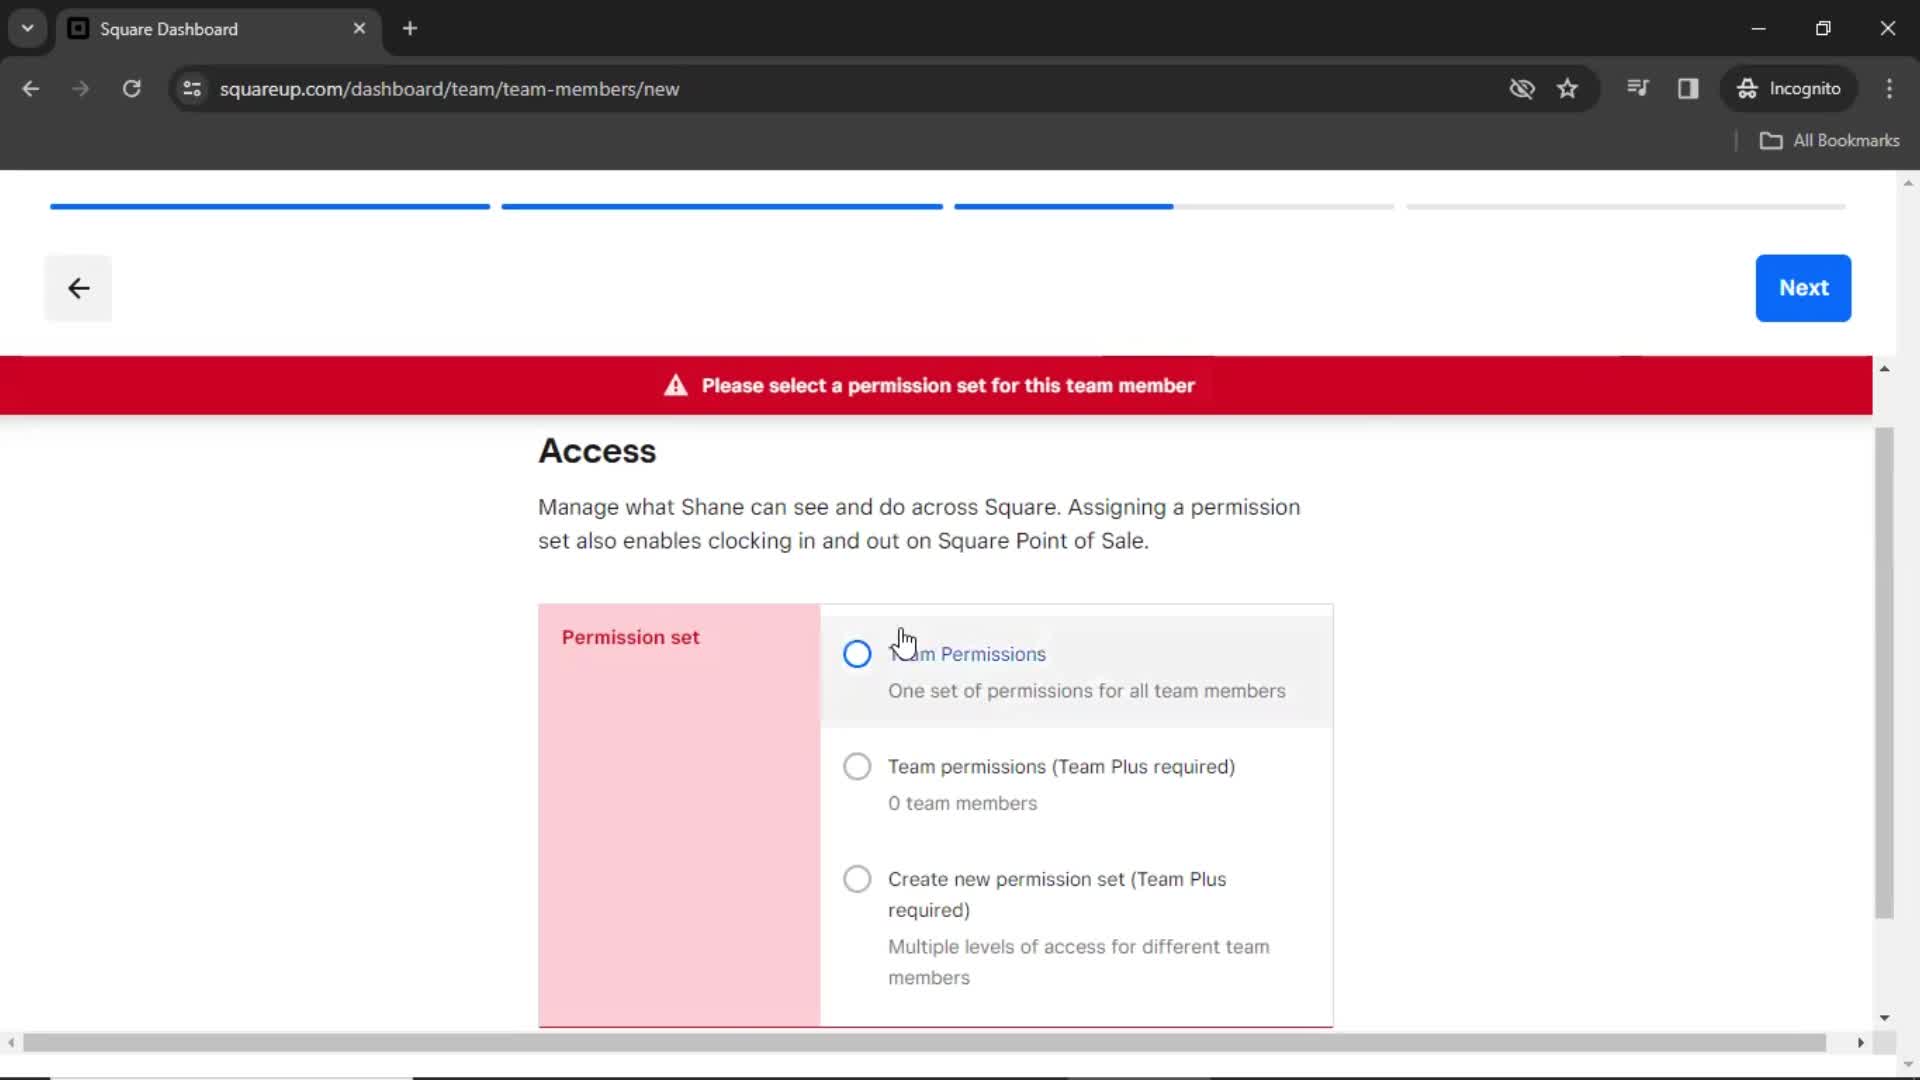Click the browser refresh icon

(131, 88)
